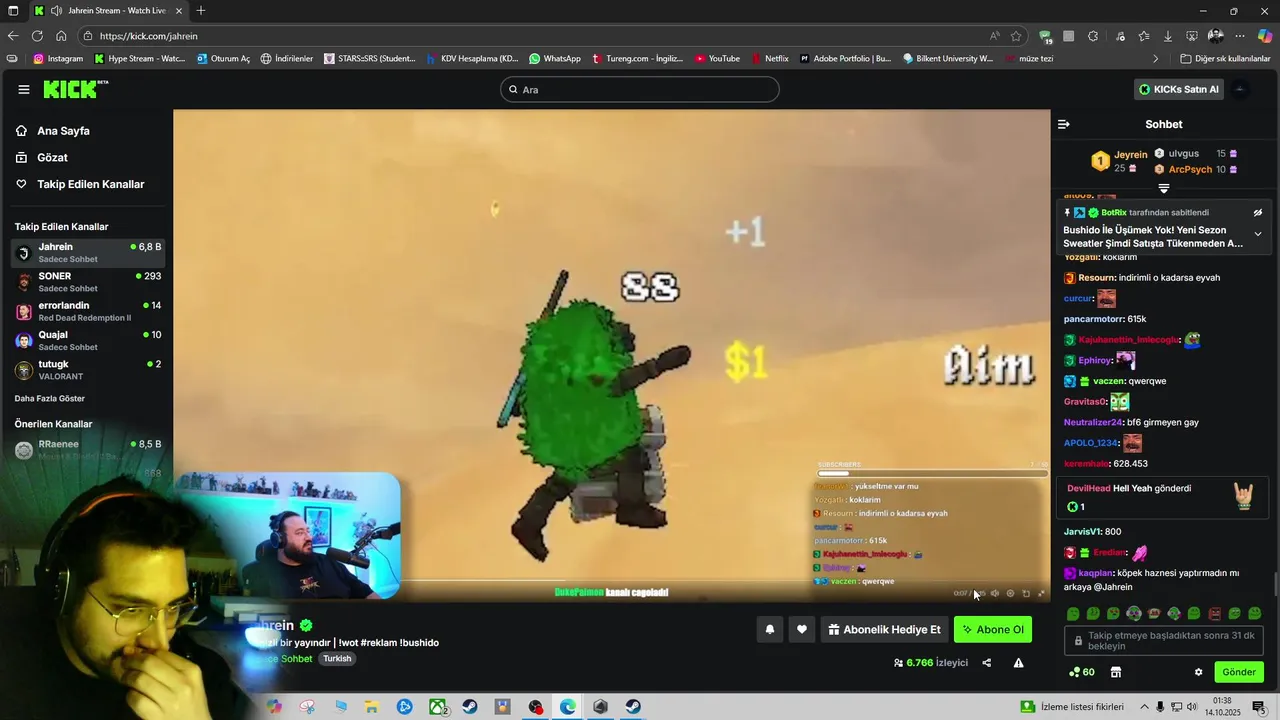Show more bookmarks chevron

coord(1156,59)
